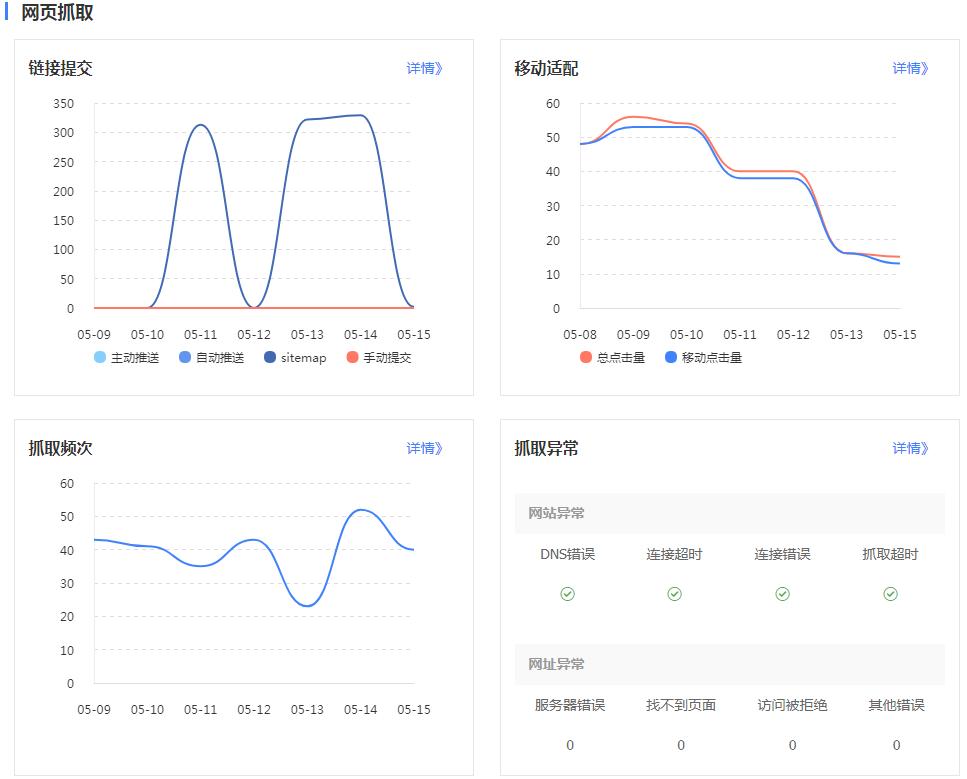Toggle the sitemap legend series
This screenshot has width=967, height=779.
tap(295, 357)
